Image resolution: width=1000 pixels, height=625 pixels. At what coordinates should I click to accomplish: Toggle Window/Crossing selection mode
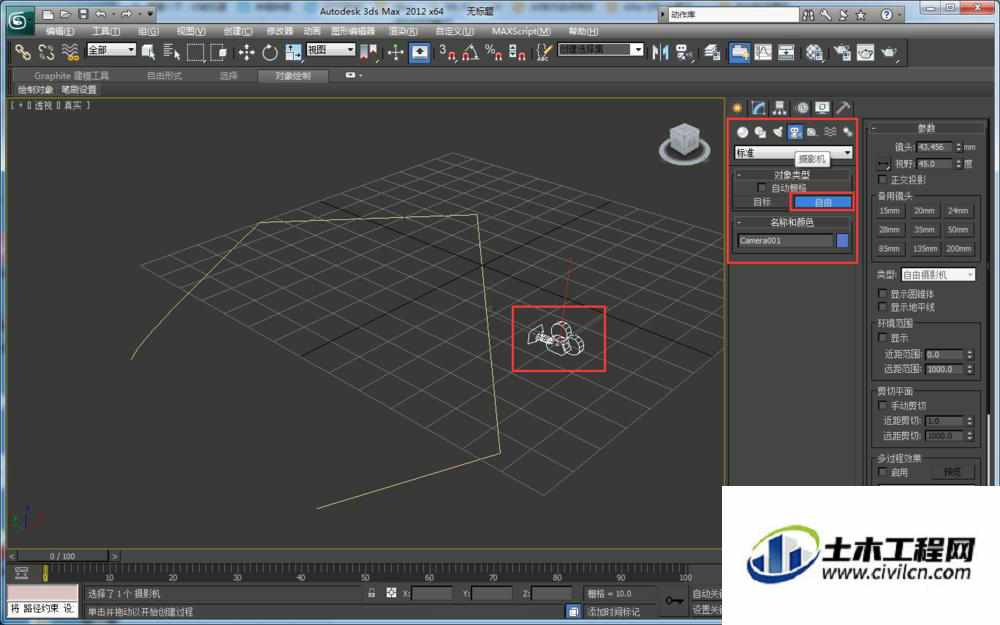tap(218, 52)
